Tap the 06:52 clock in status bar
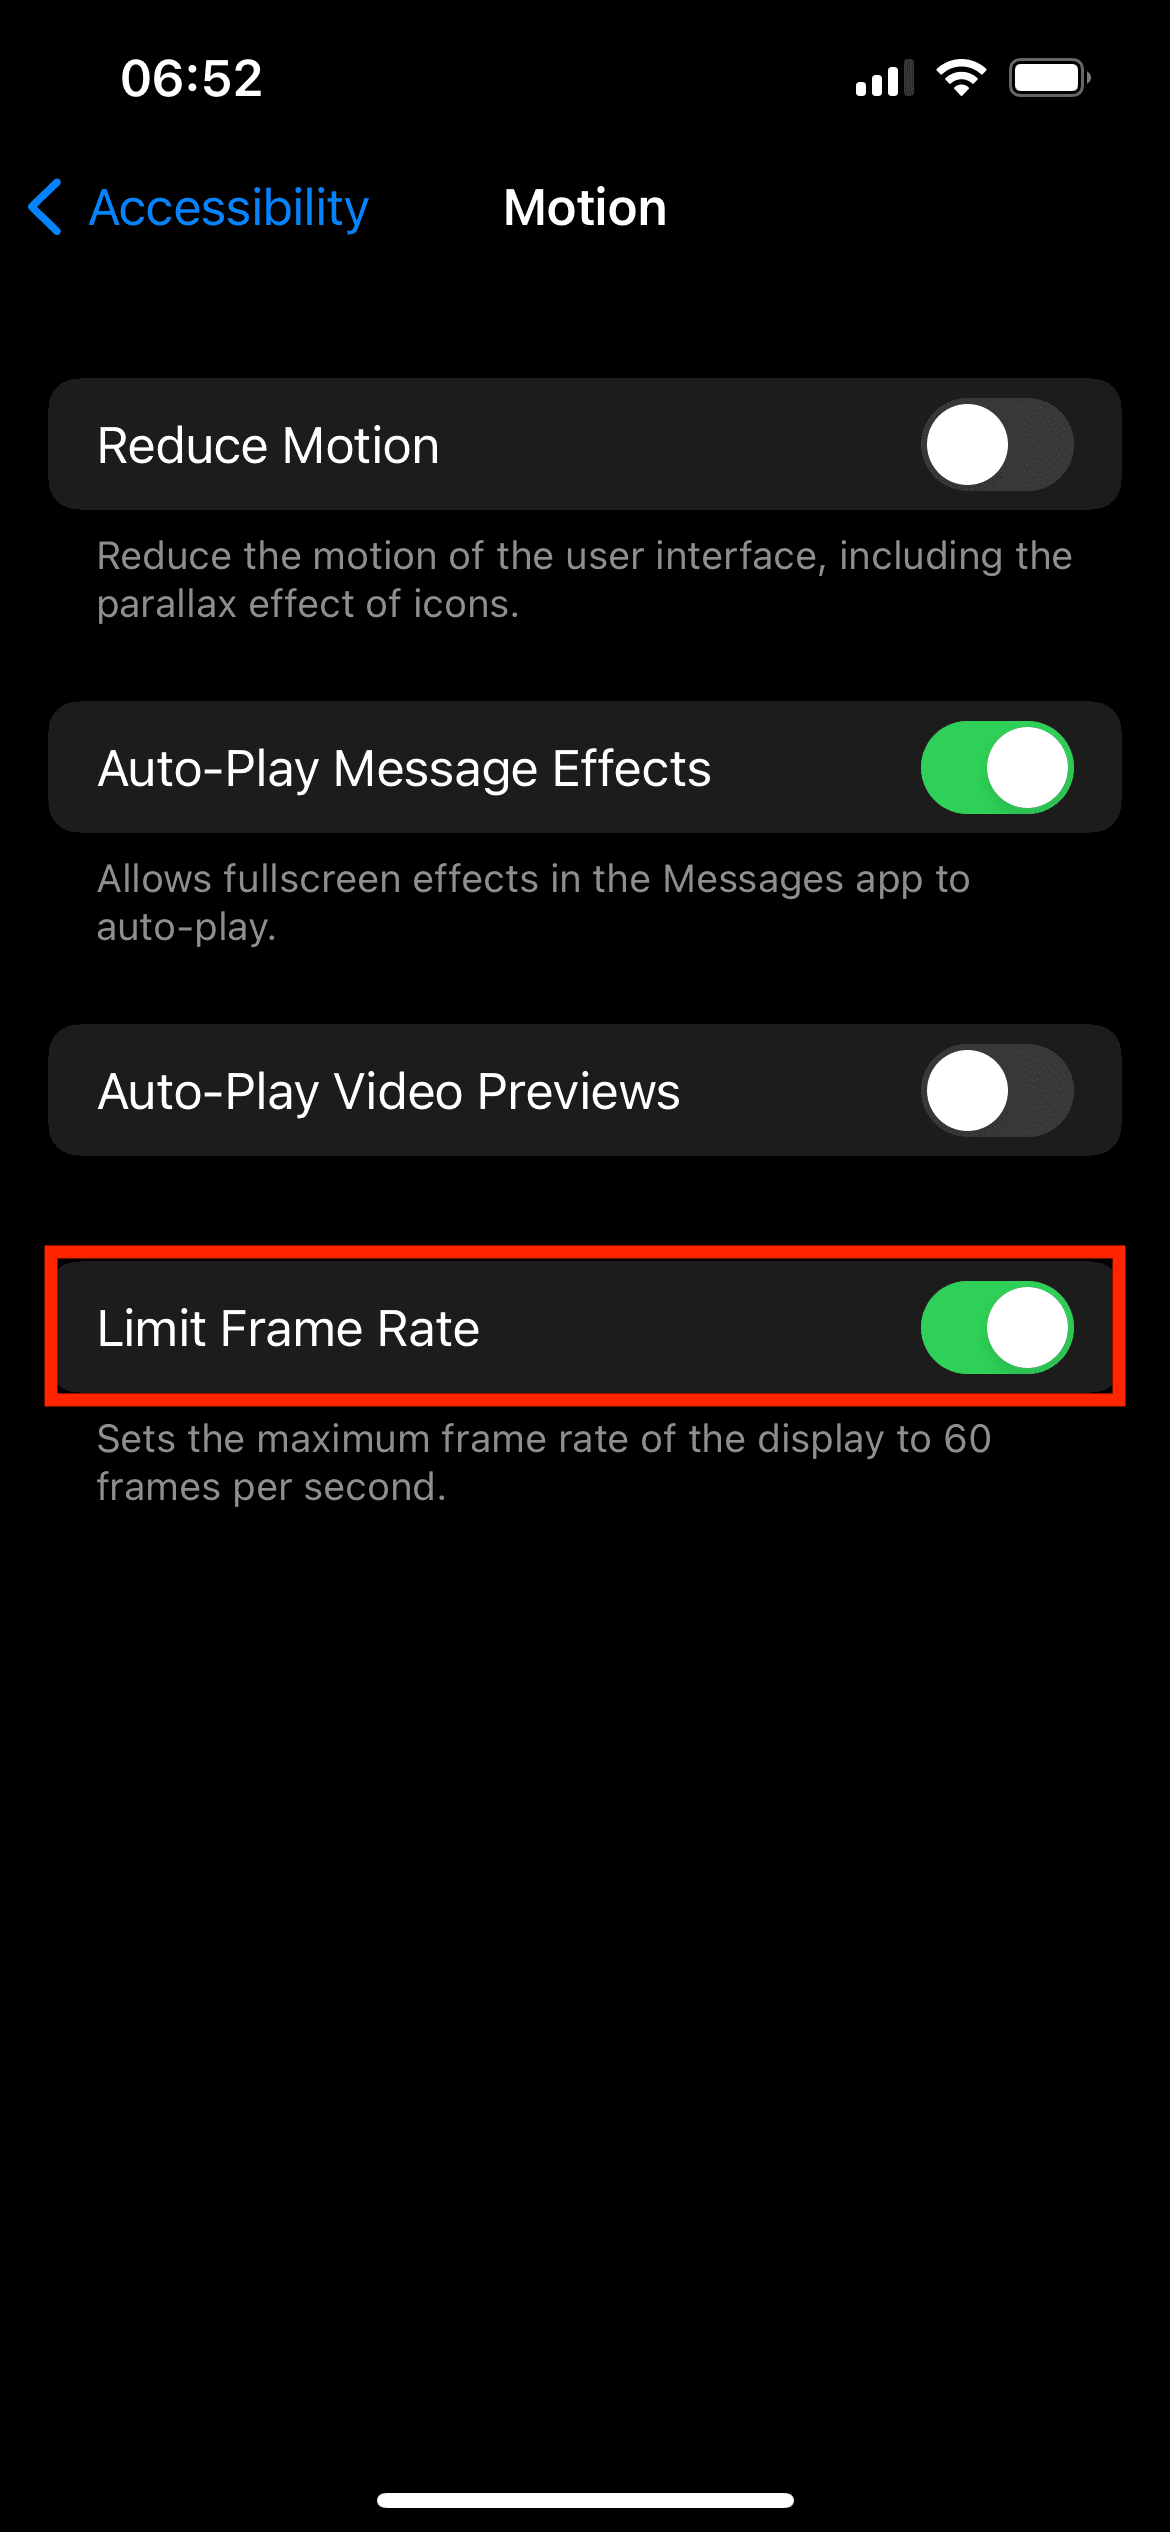1170x2532 pixels. click(191, 78)
